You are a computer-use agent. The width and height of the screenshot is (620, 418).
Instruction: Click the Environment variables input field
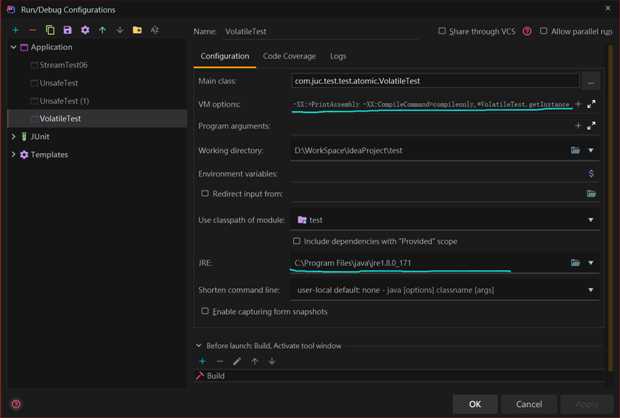(437, 174)
